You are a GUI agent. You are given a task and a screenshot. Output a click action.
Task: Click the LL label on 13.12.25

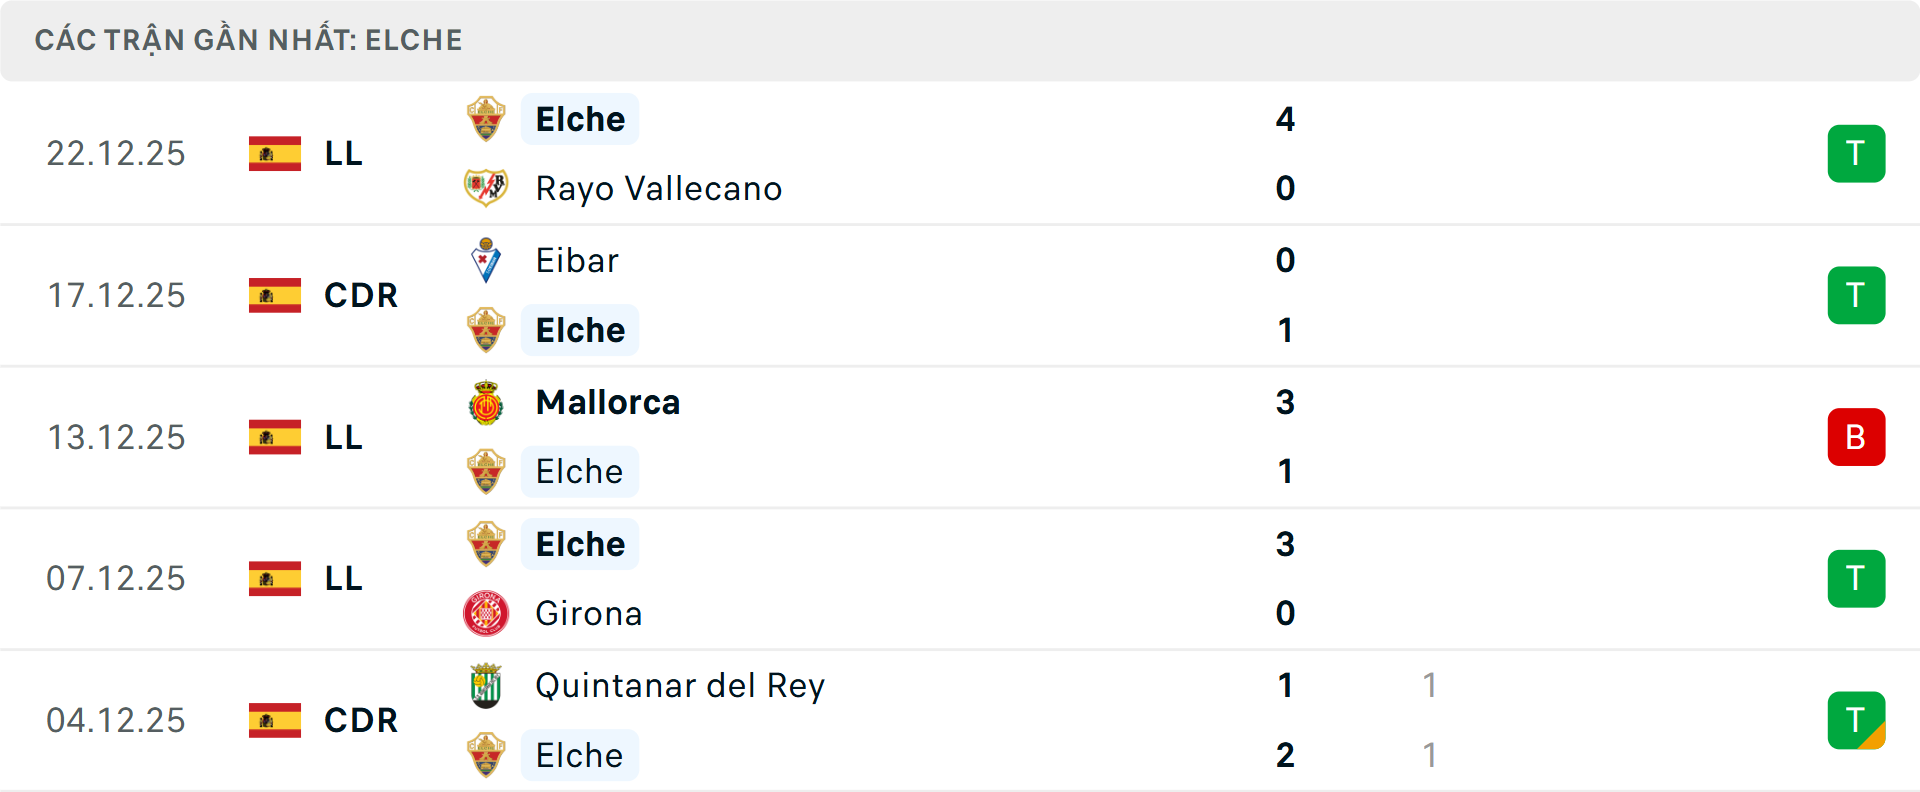(x=343, y=437)
